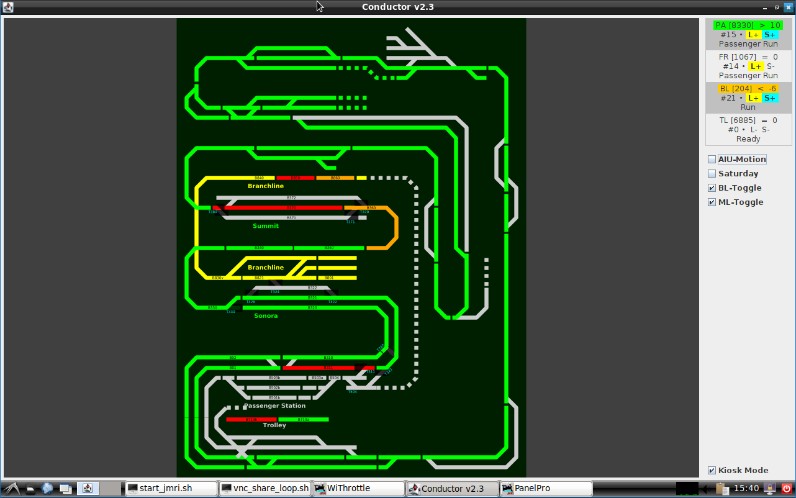Open the file manager taskbar icon
This screenshot has height=498, width=796.
[30, 488]
